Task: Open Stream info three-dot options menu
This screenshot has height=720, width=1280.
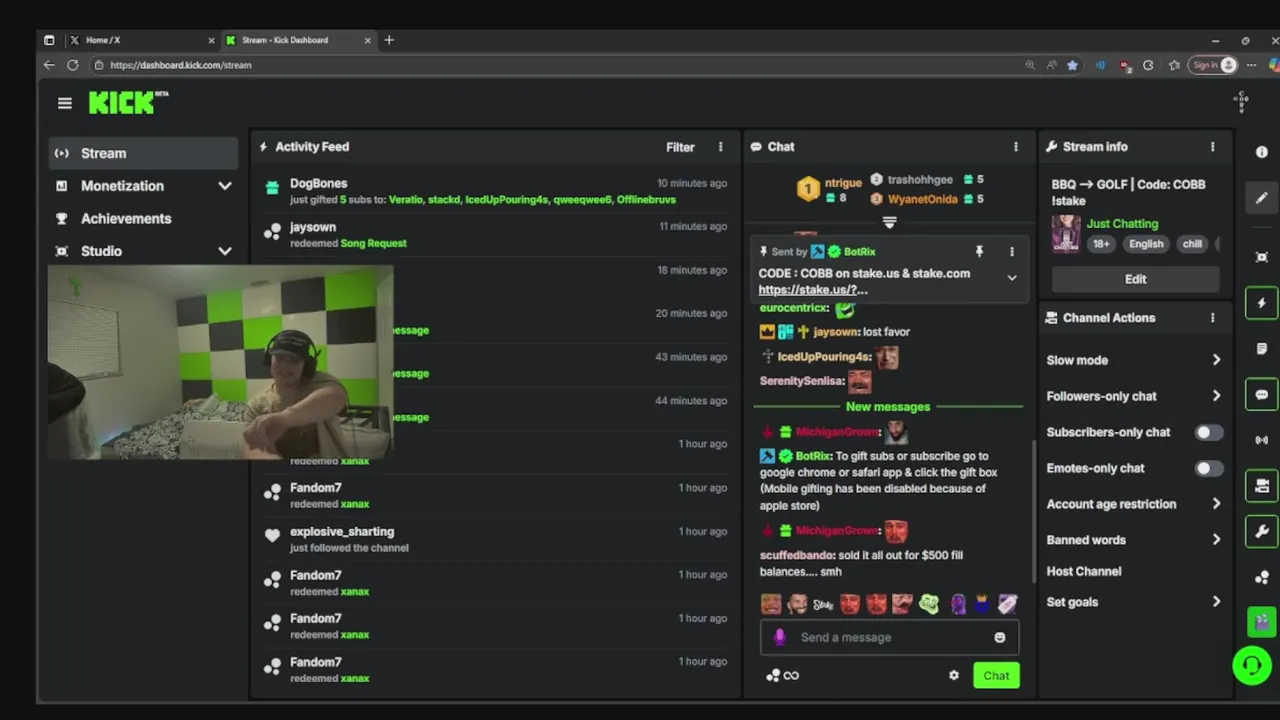Action: [1212, 147]
